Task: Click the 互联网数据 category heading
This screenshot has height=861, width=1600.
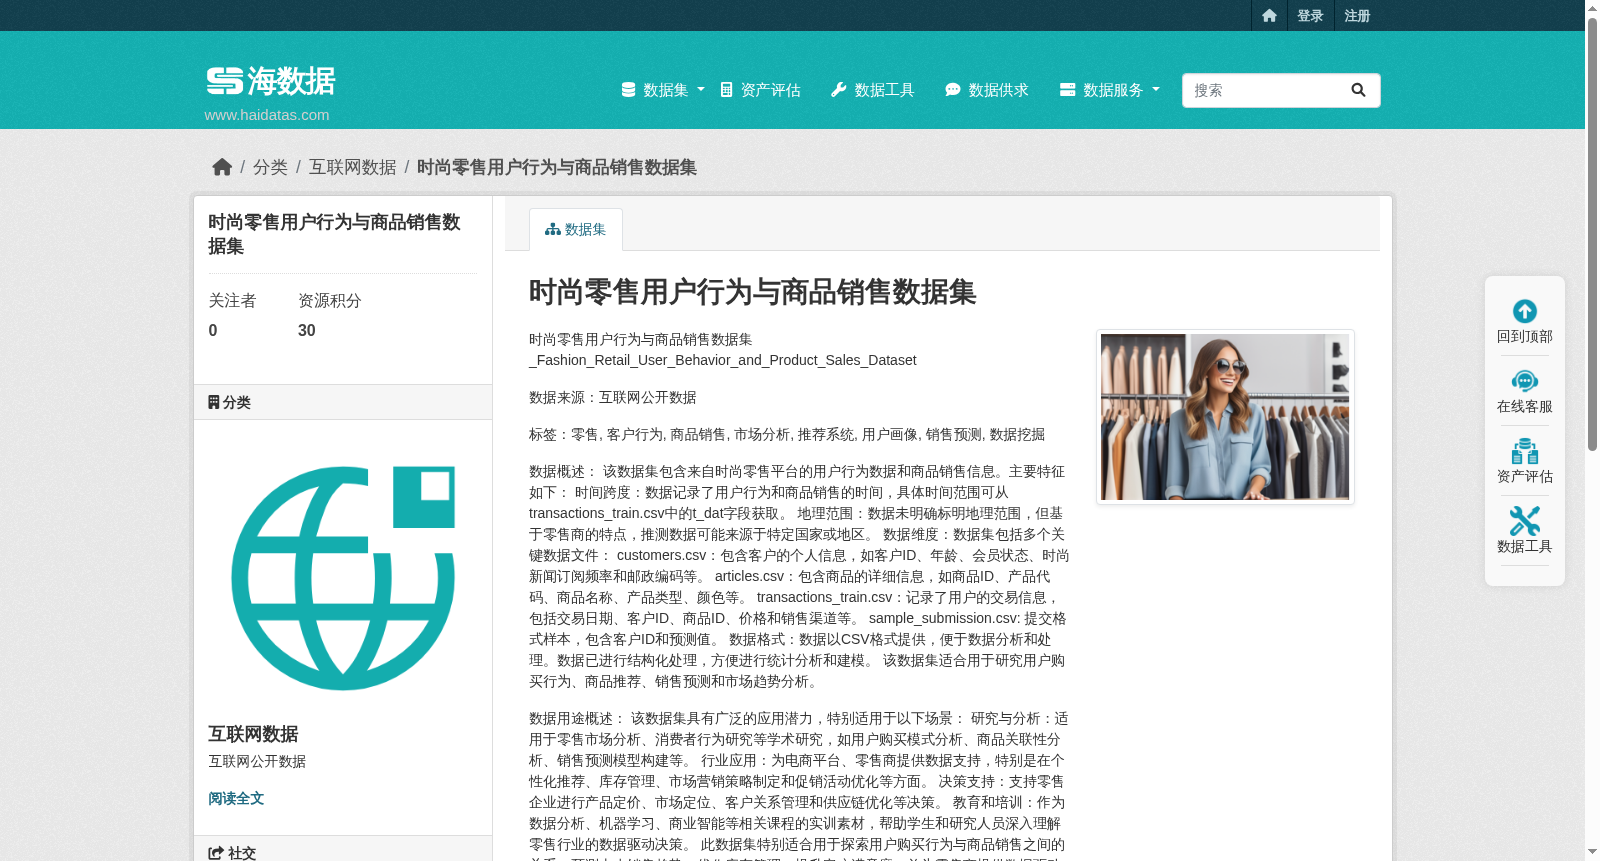Action: pos(253,734)
